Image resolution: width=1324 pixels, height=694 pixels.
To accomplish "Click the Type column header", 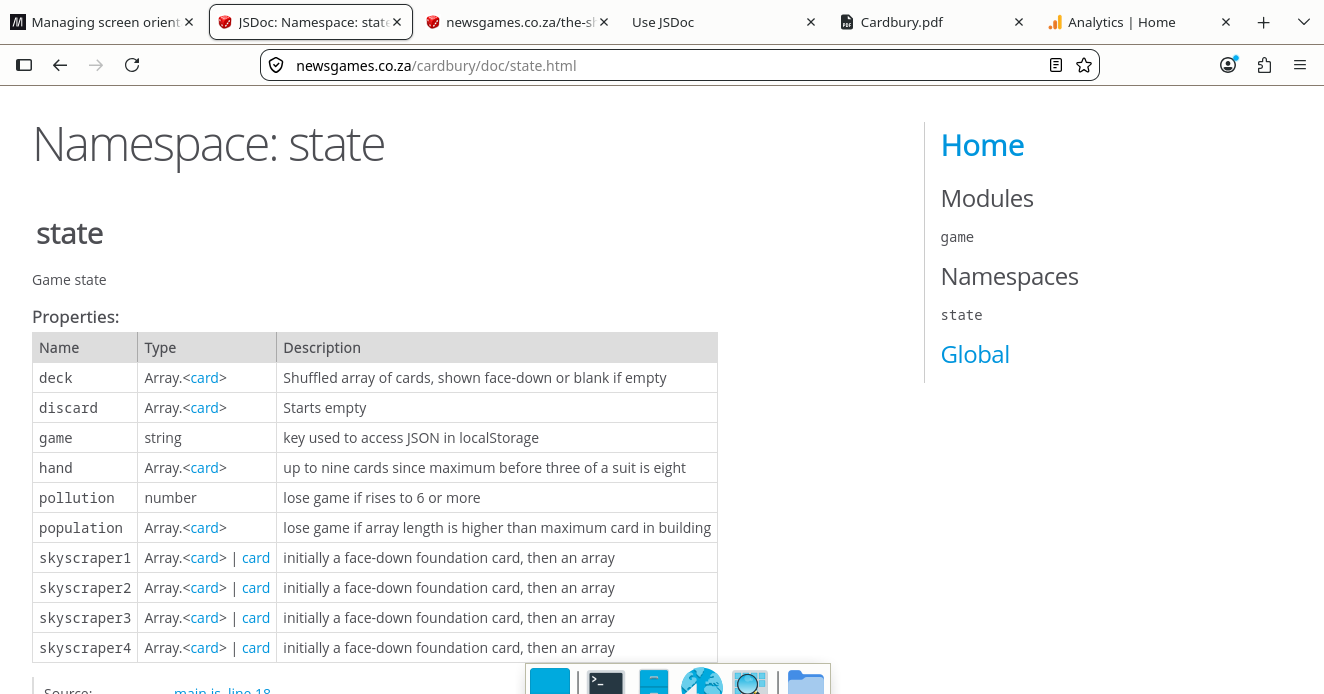I will [x=207, y=348].
